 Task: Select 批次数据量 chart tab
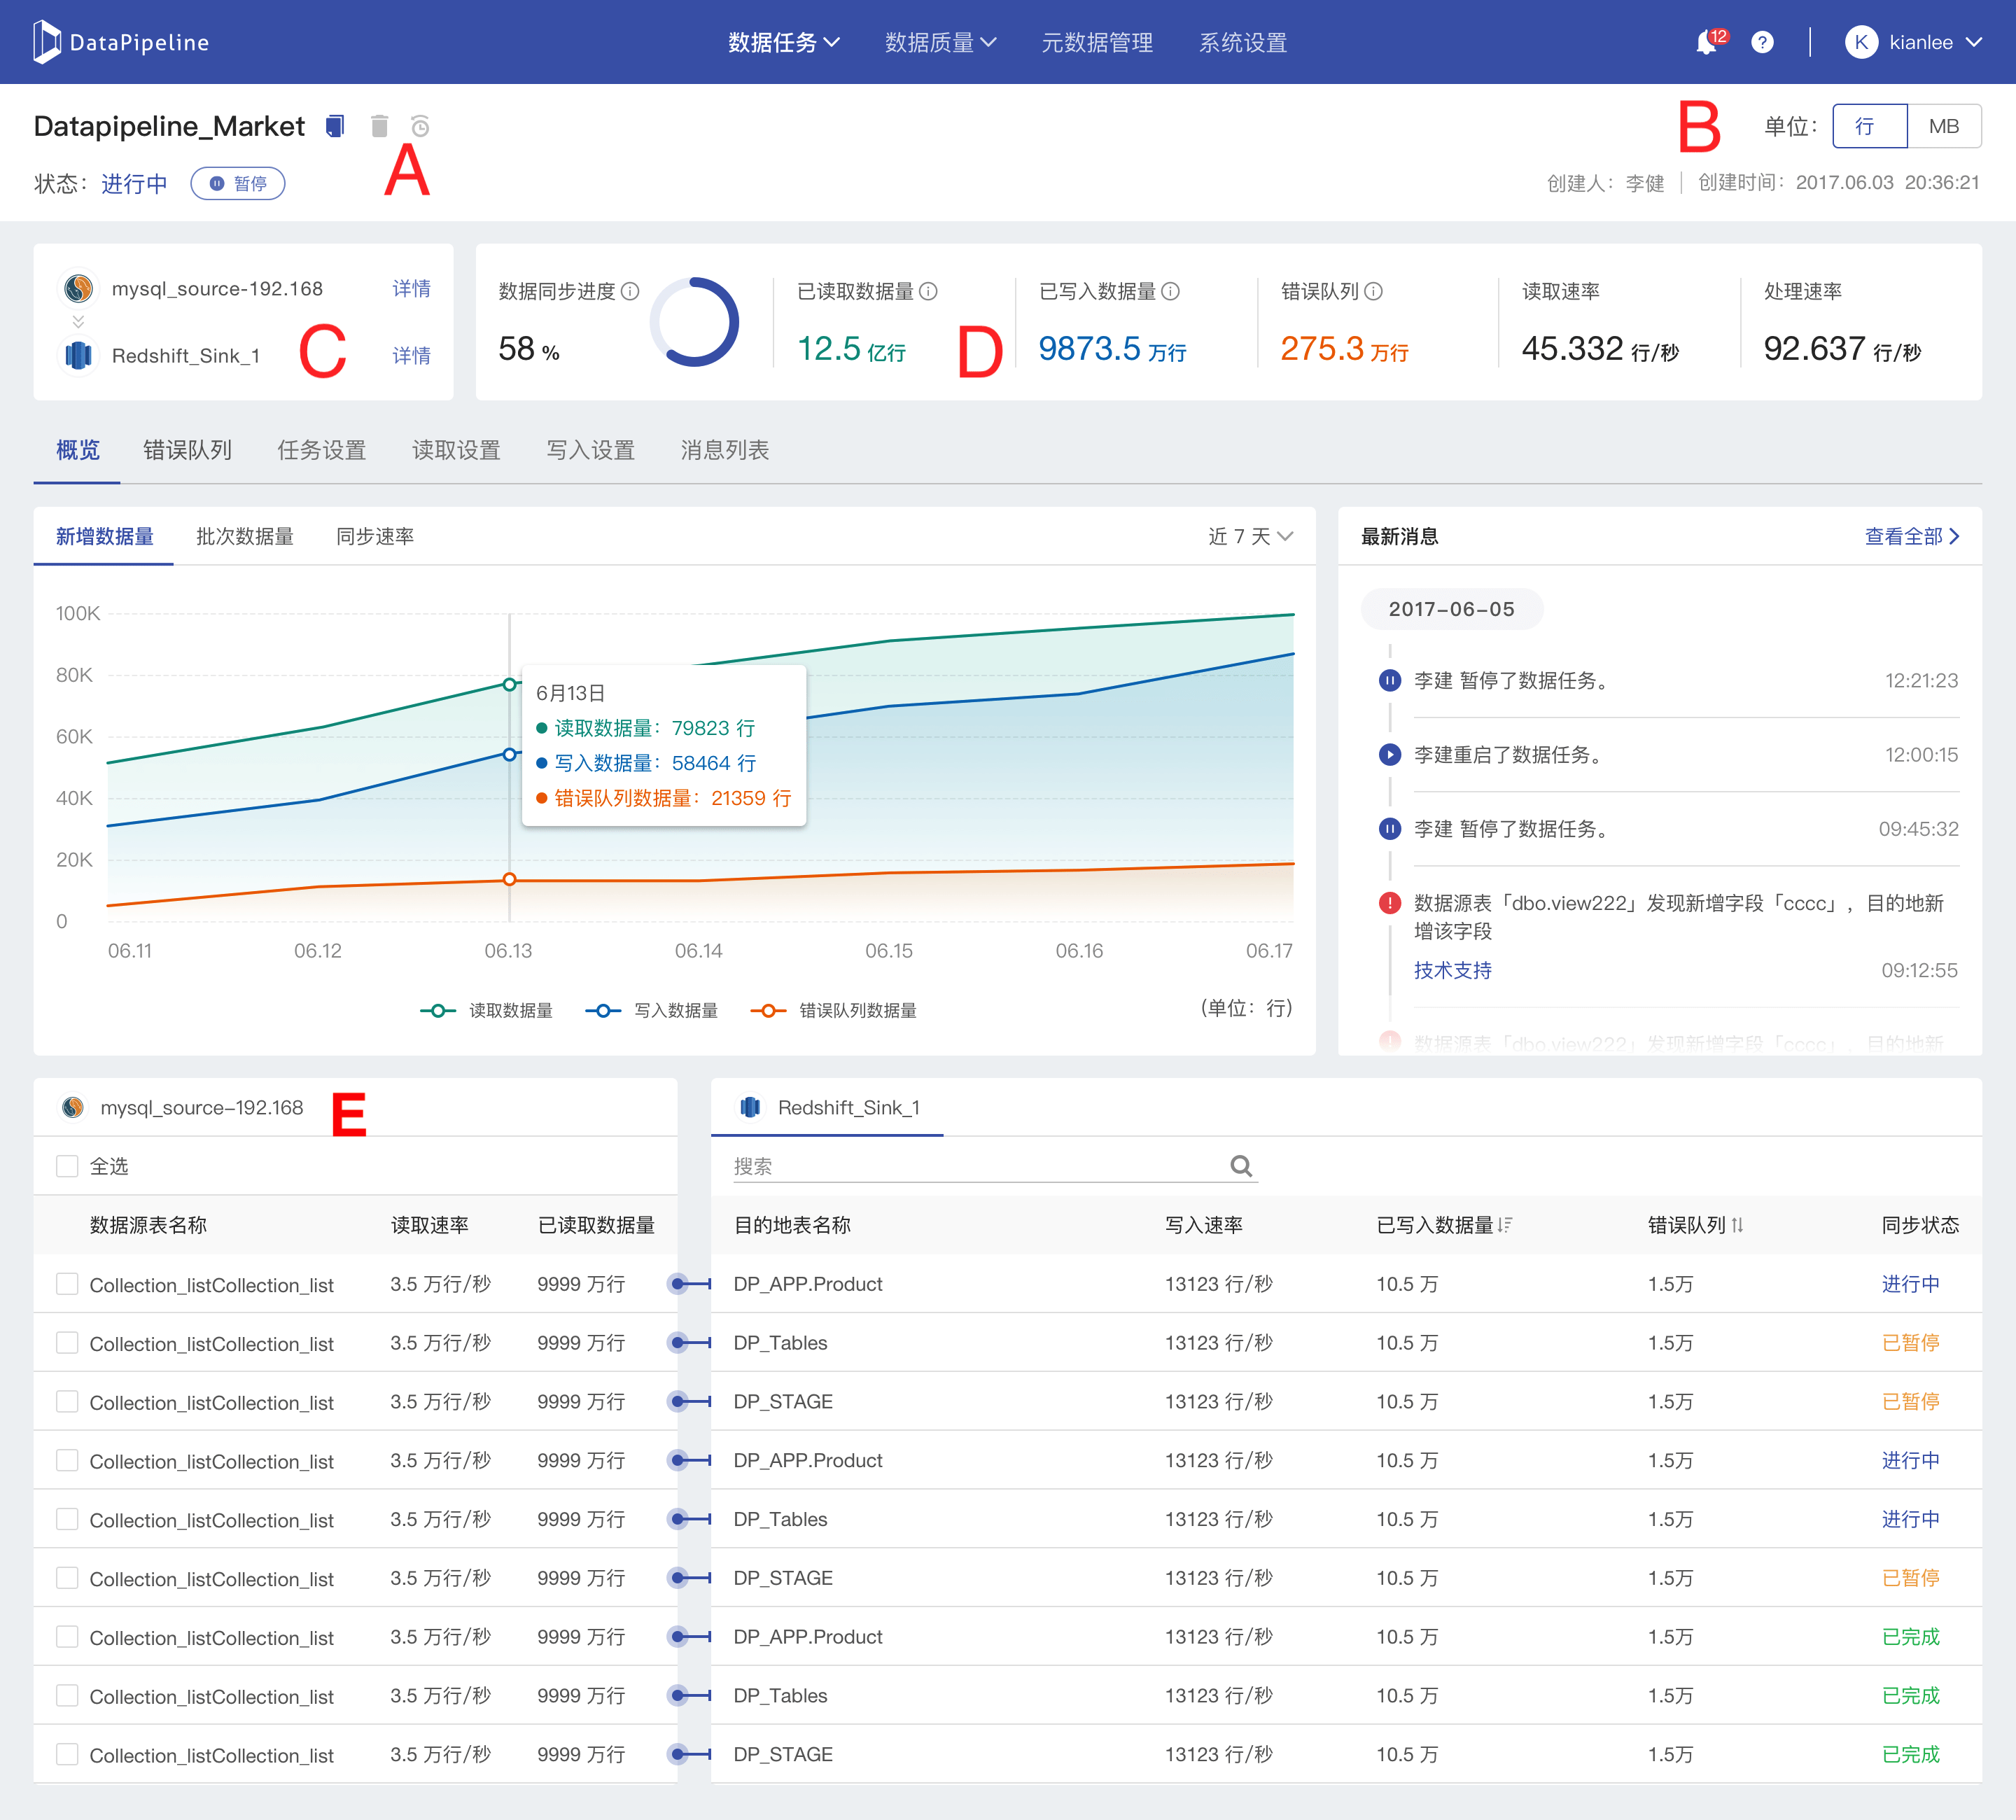pos(245,536)
